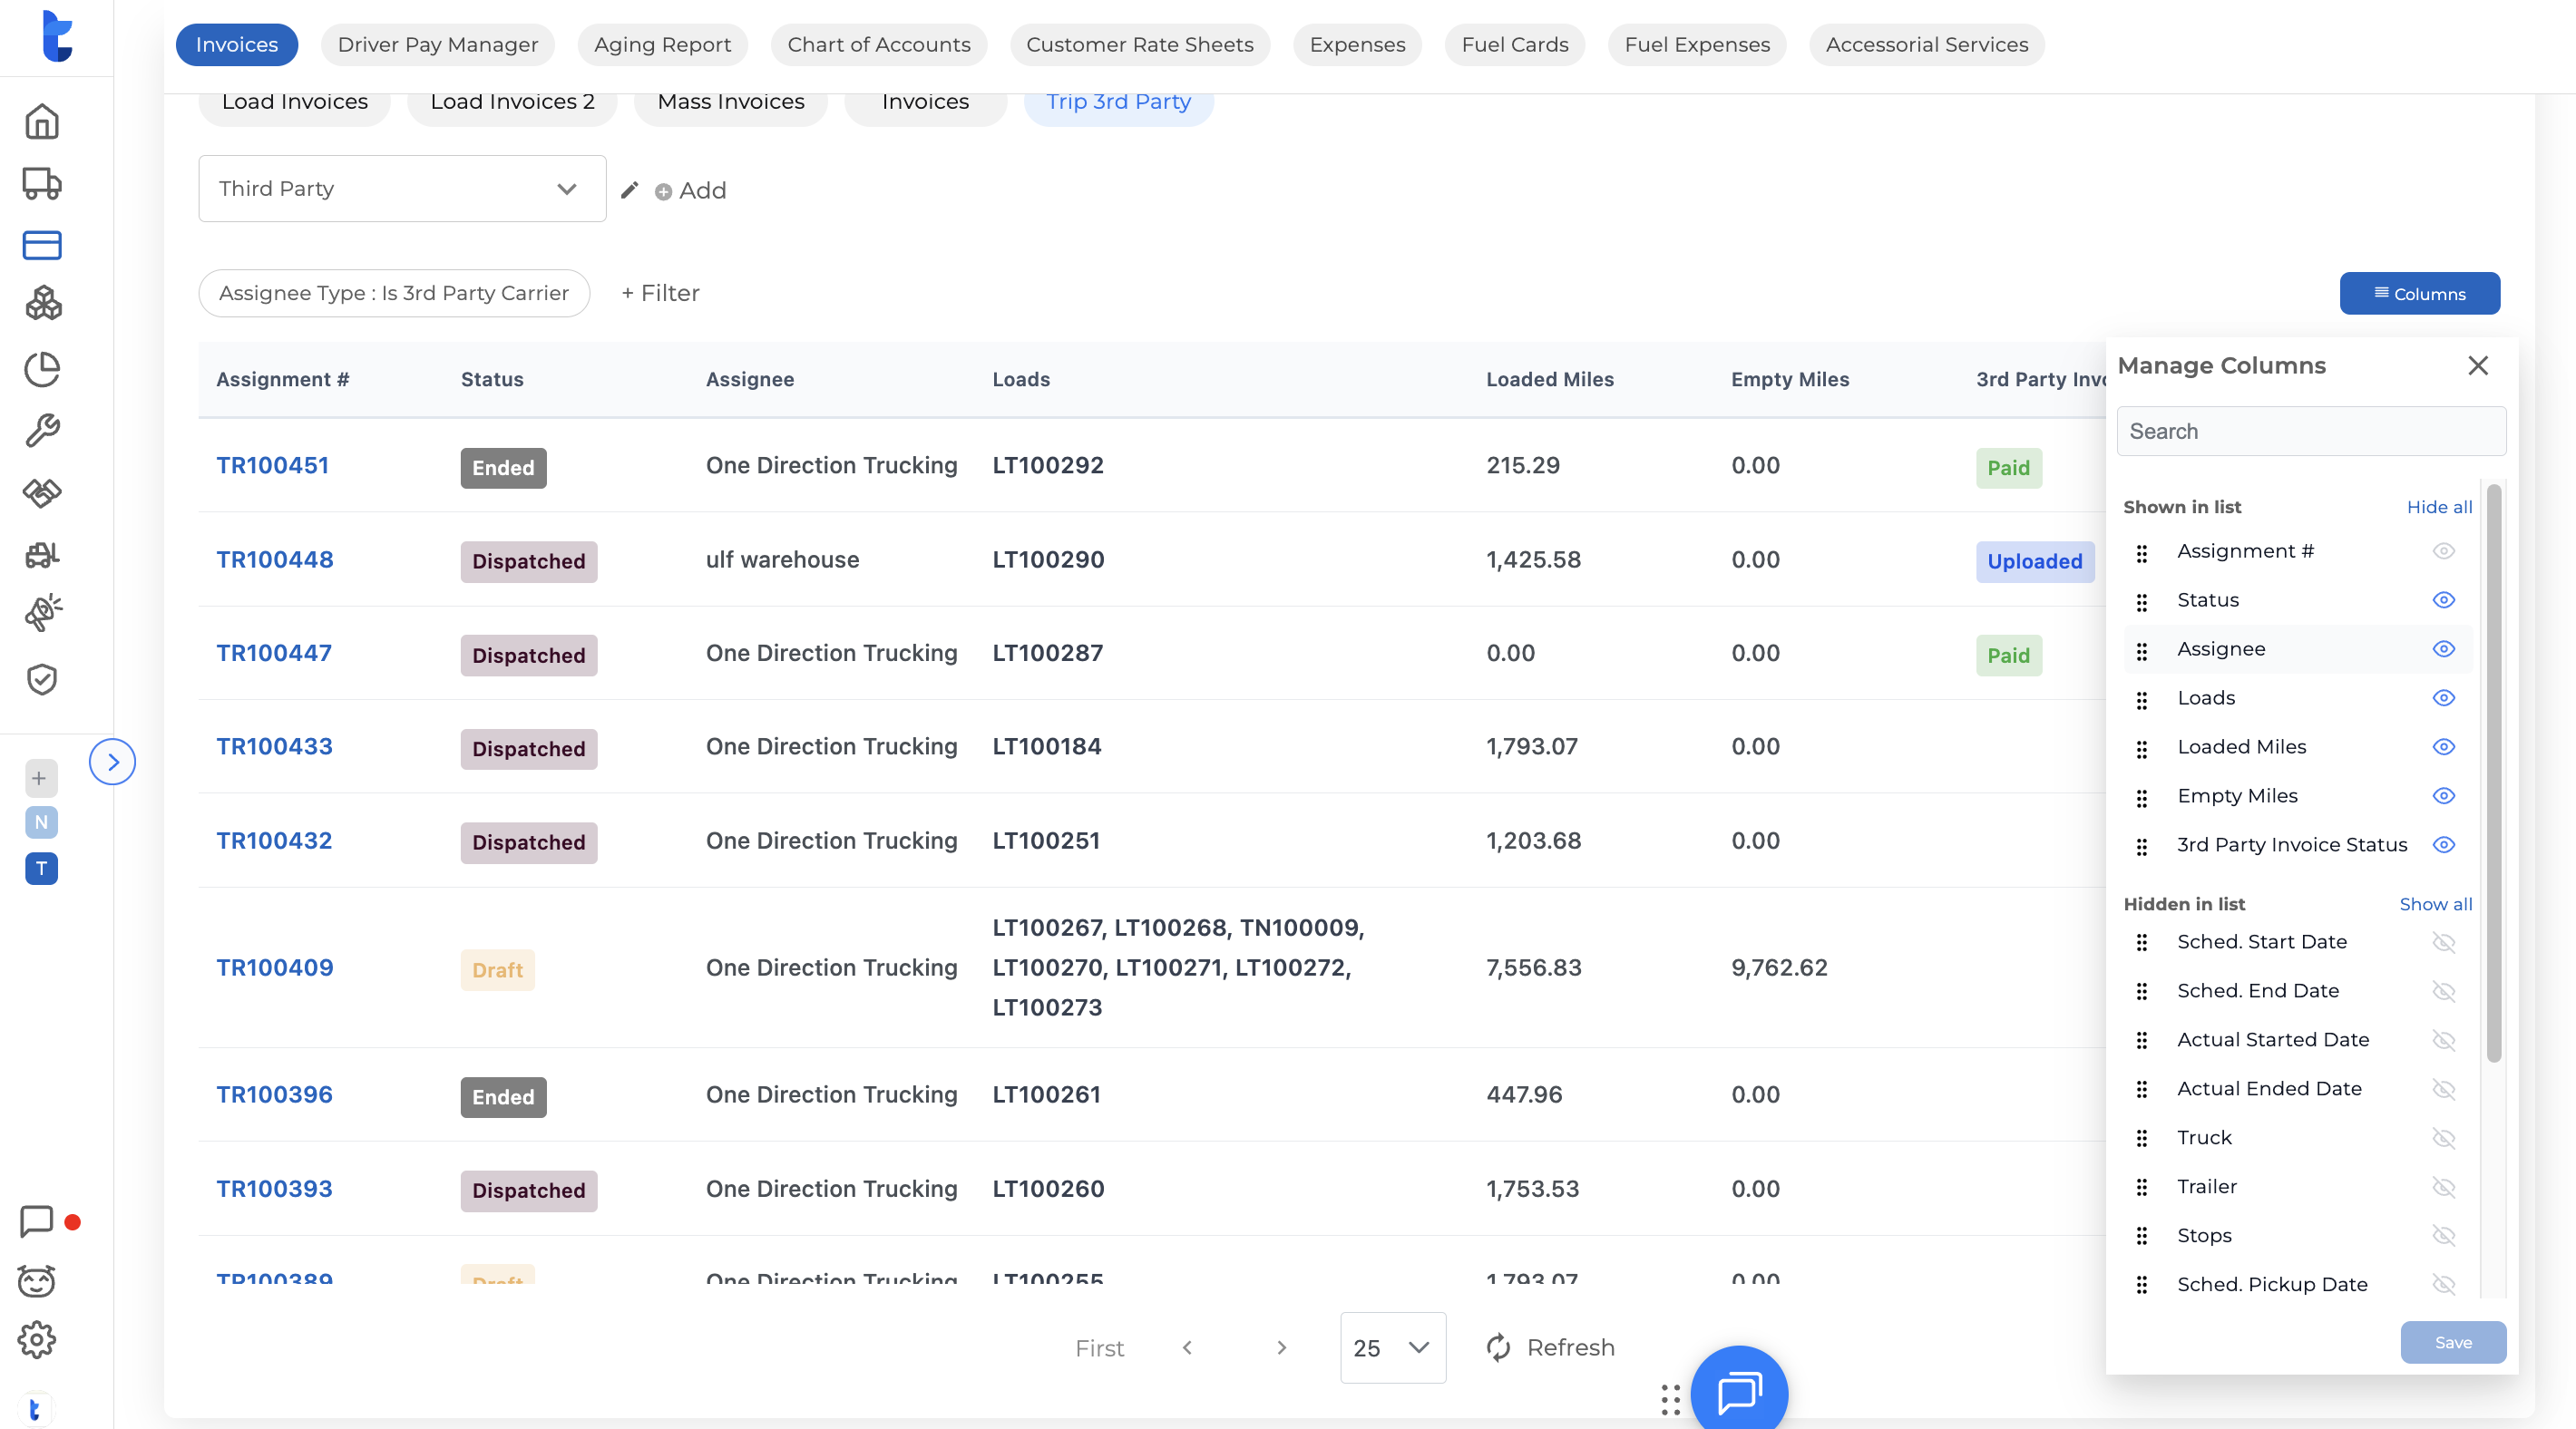Viewport: 2576px width, 1429px height.
Task: Switch to the Driver Pay Manager tab
Action: 437,45
